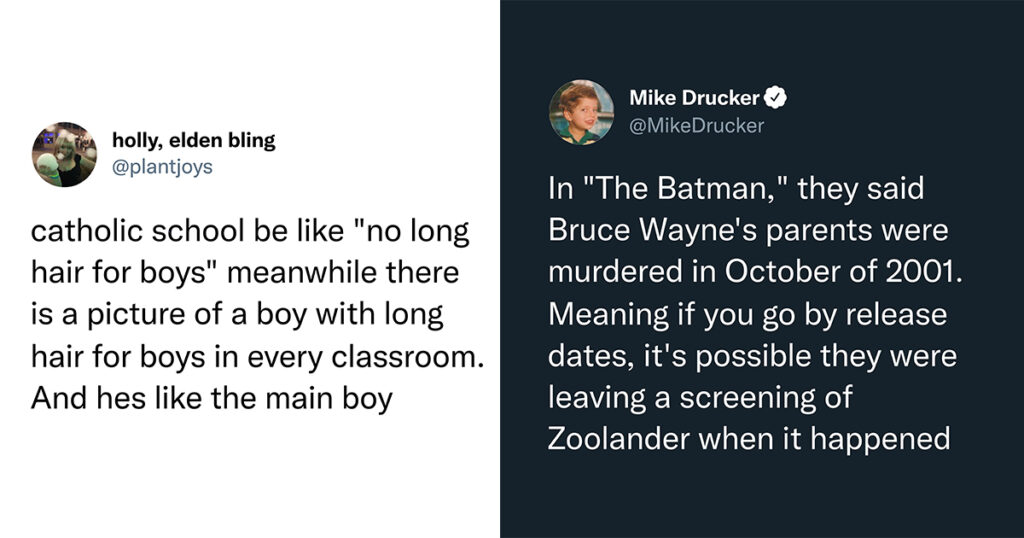Click the verified badge beside Mike Drucker
1024x538 pixels.
775,98
